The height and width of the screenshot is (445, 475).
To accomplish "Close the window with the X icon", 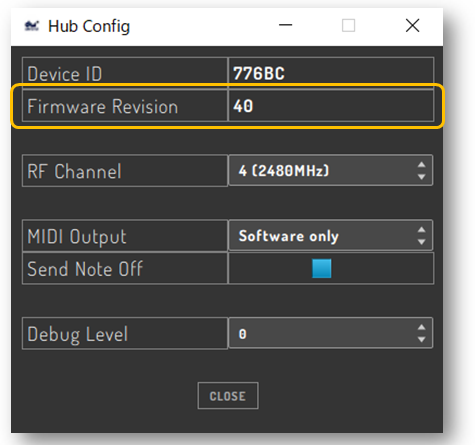I will [x=412, y=25].
